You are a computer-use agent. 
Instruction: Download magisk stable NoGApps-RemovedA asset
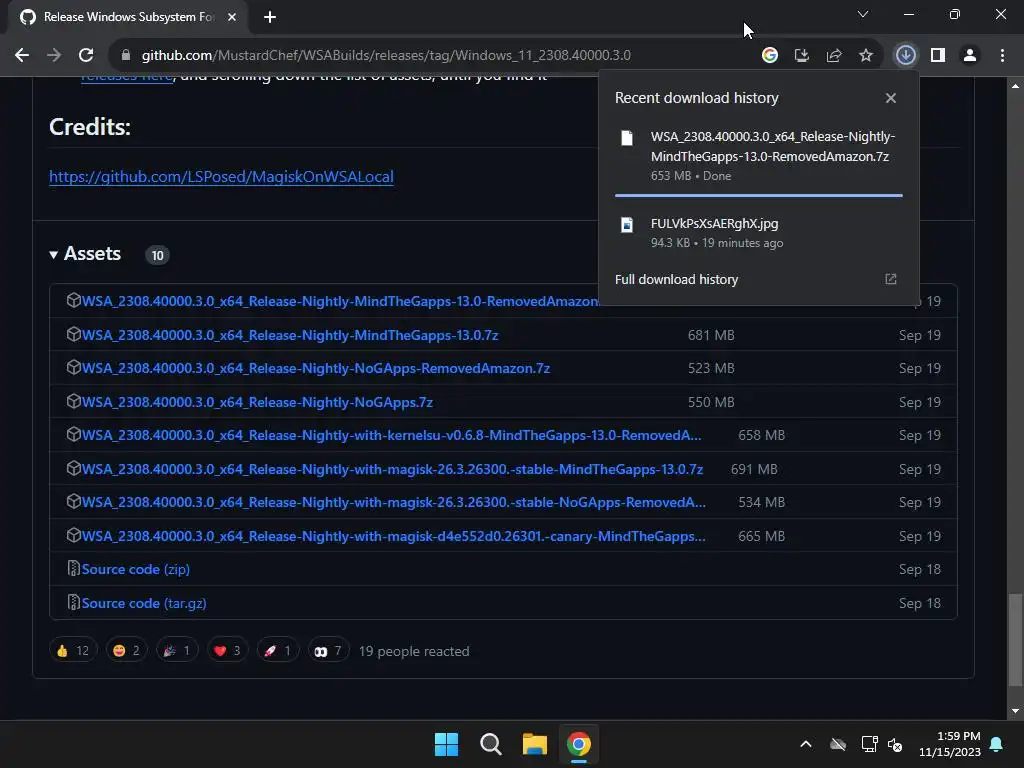[x=394, y=503]
